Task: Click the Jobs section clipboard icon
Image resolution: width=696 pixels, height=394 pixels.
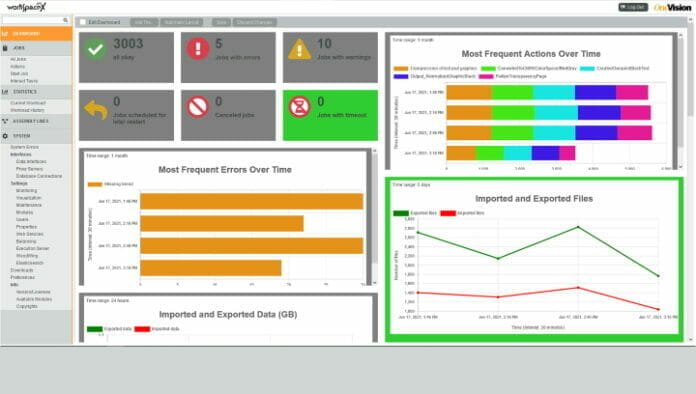Action: 5,47
